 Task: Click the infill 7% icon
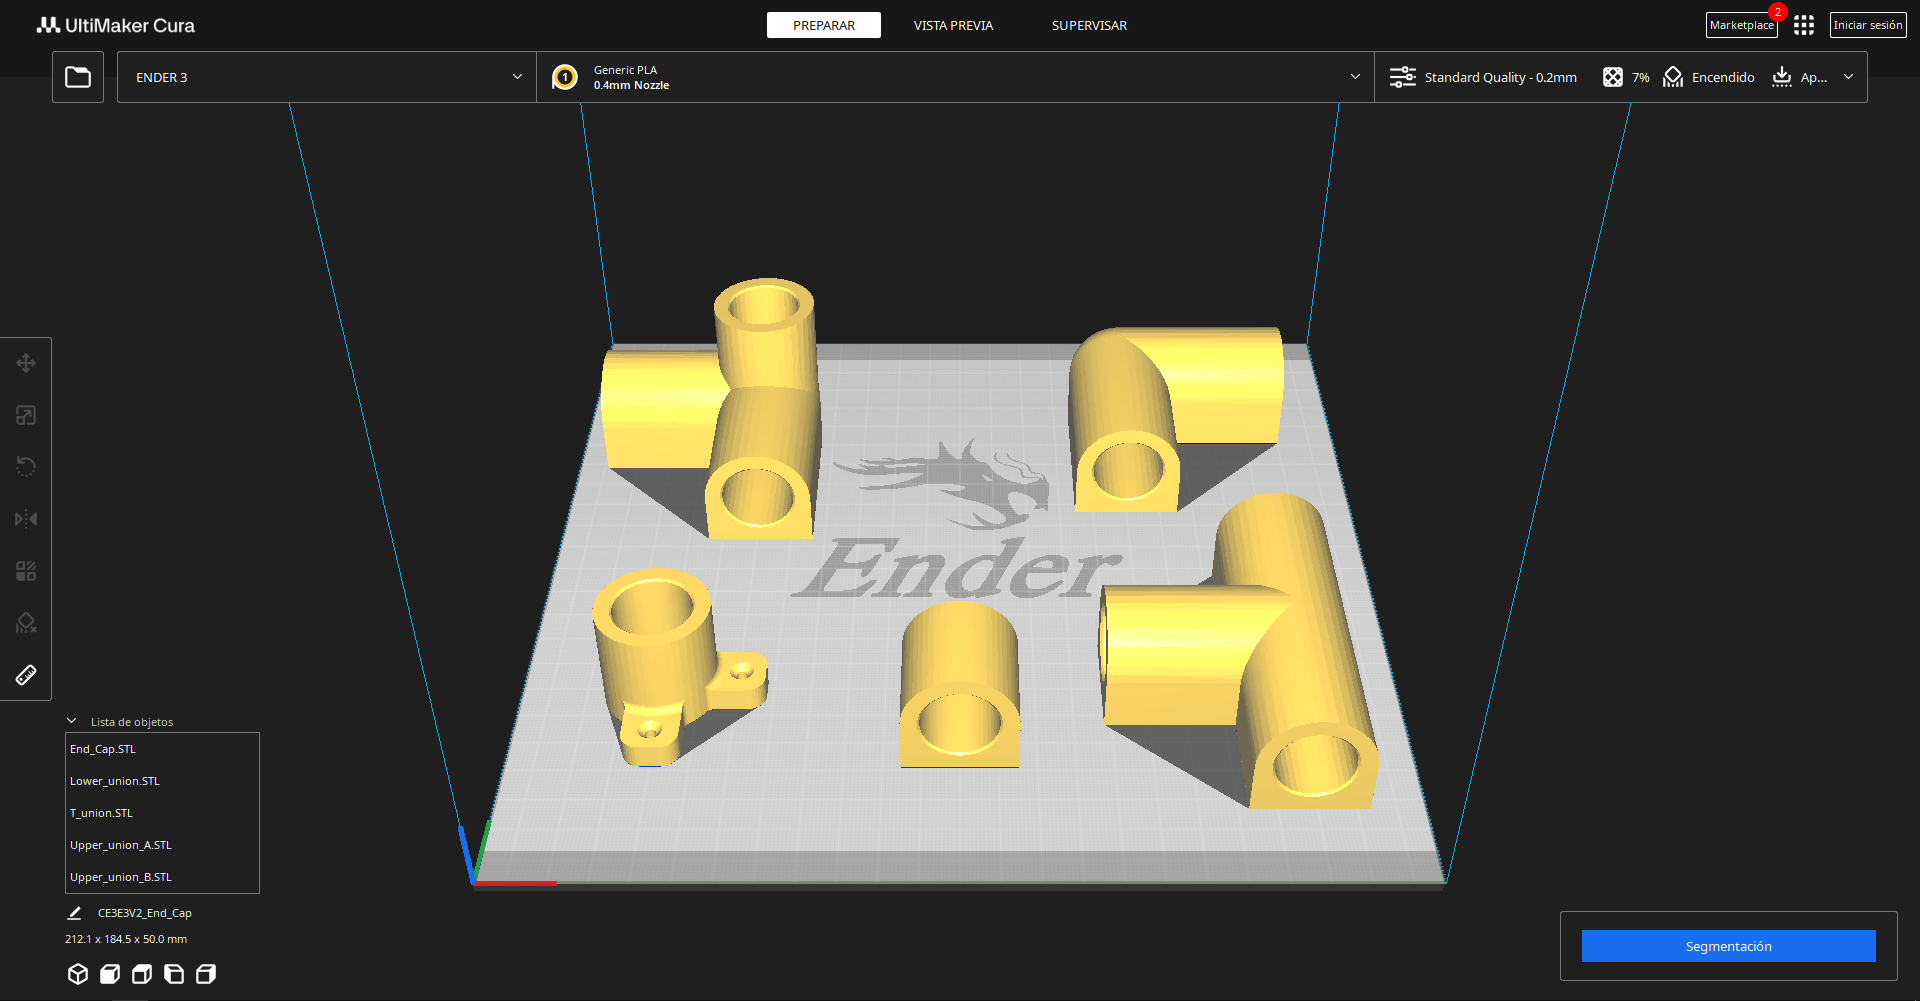point(1613,77)
